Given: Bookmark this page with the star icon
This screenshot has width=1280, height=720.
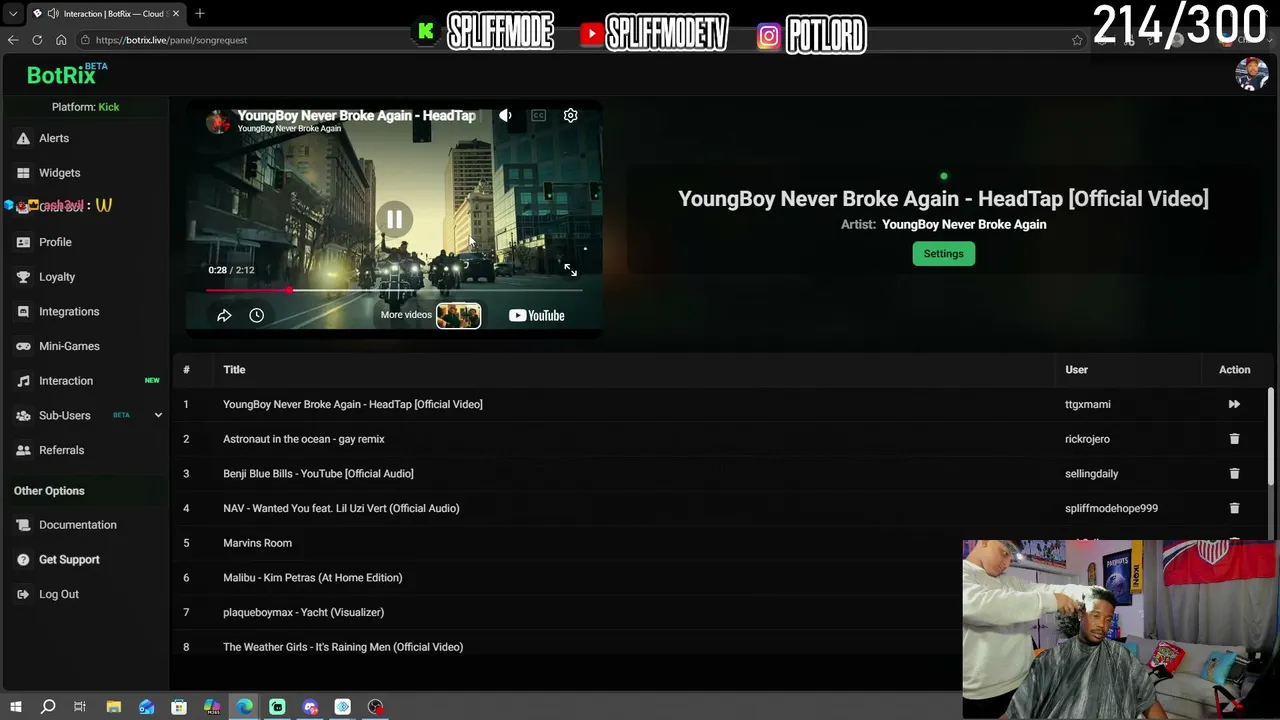Looking at the screenshot, I should 1077,40.
